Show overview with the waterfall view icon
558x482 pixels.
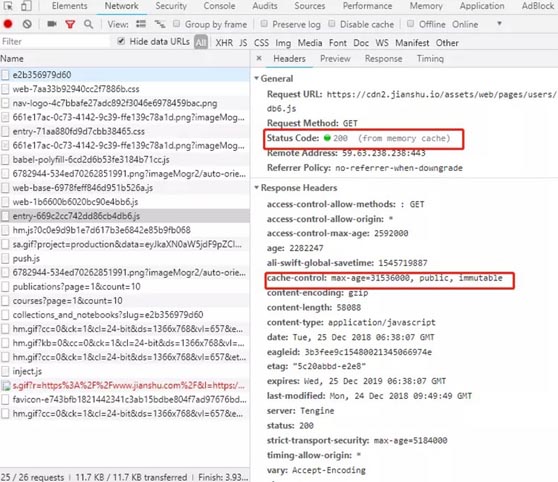160,24
